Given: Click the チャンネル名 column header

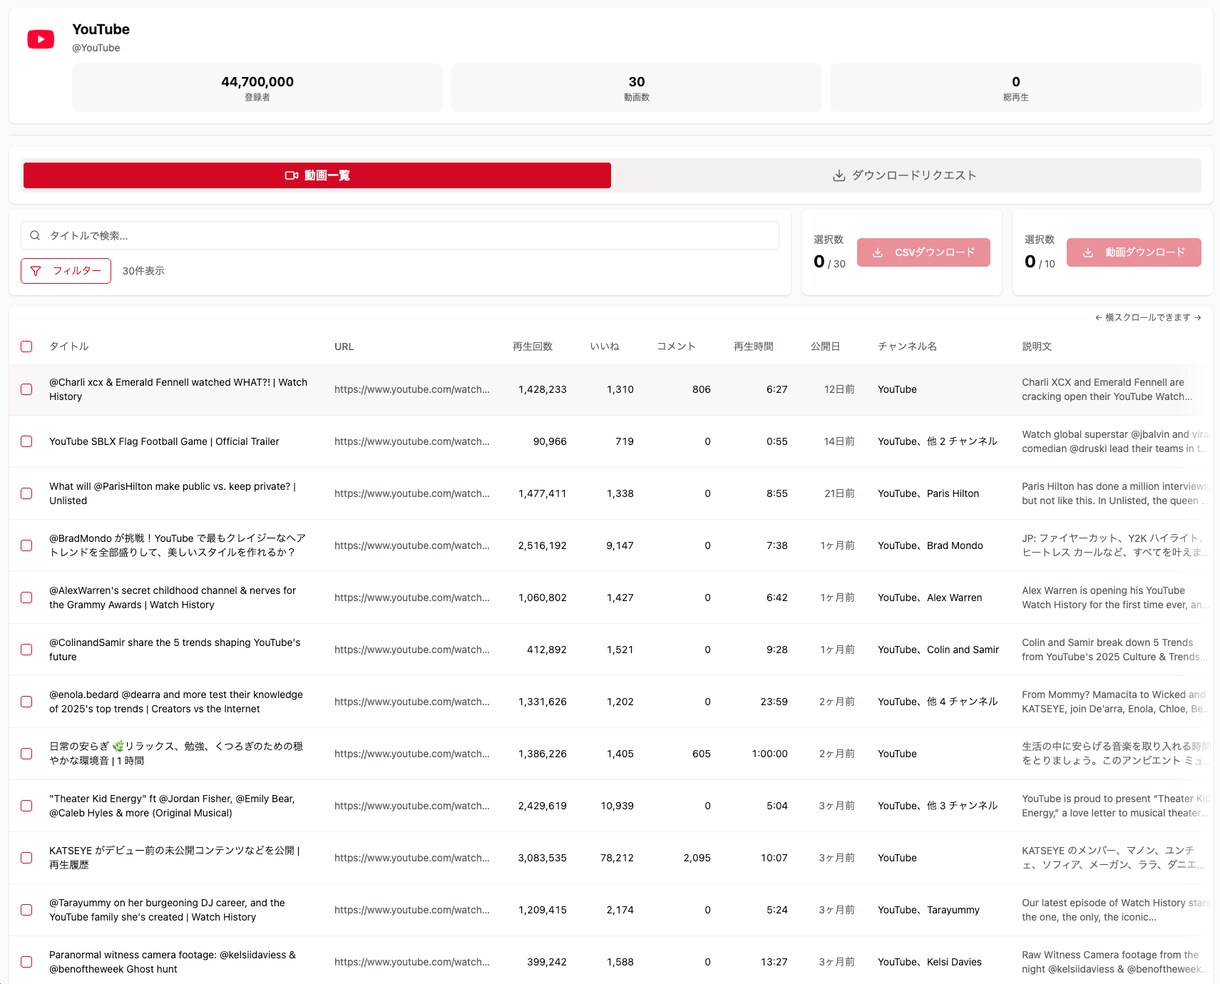Looking at the screenshot, I should point(908,347).
